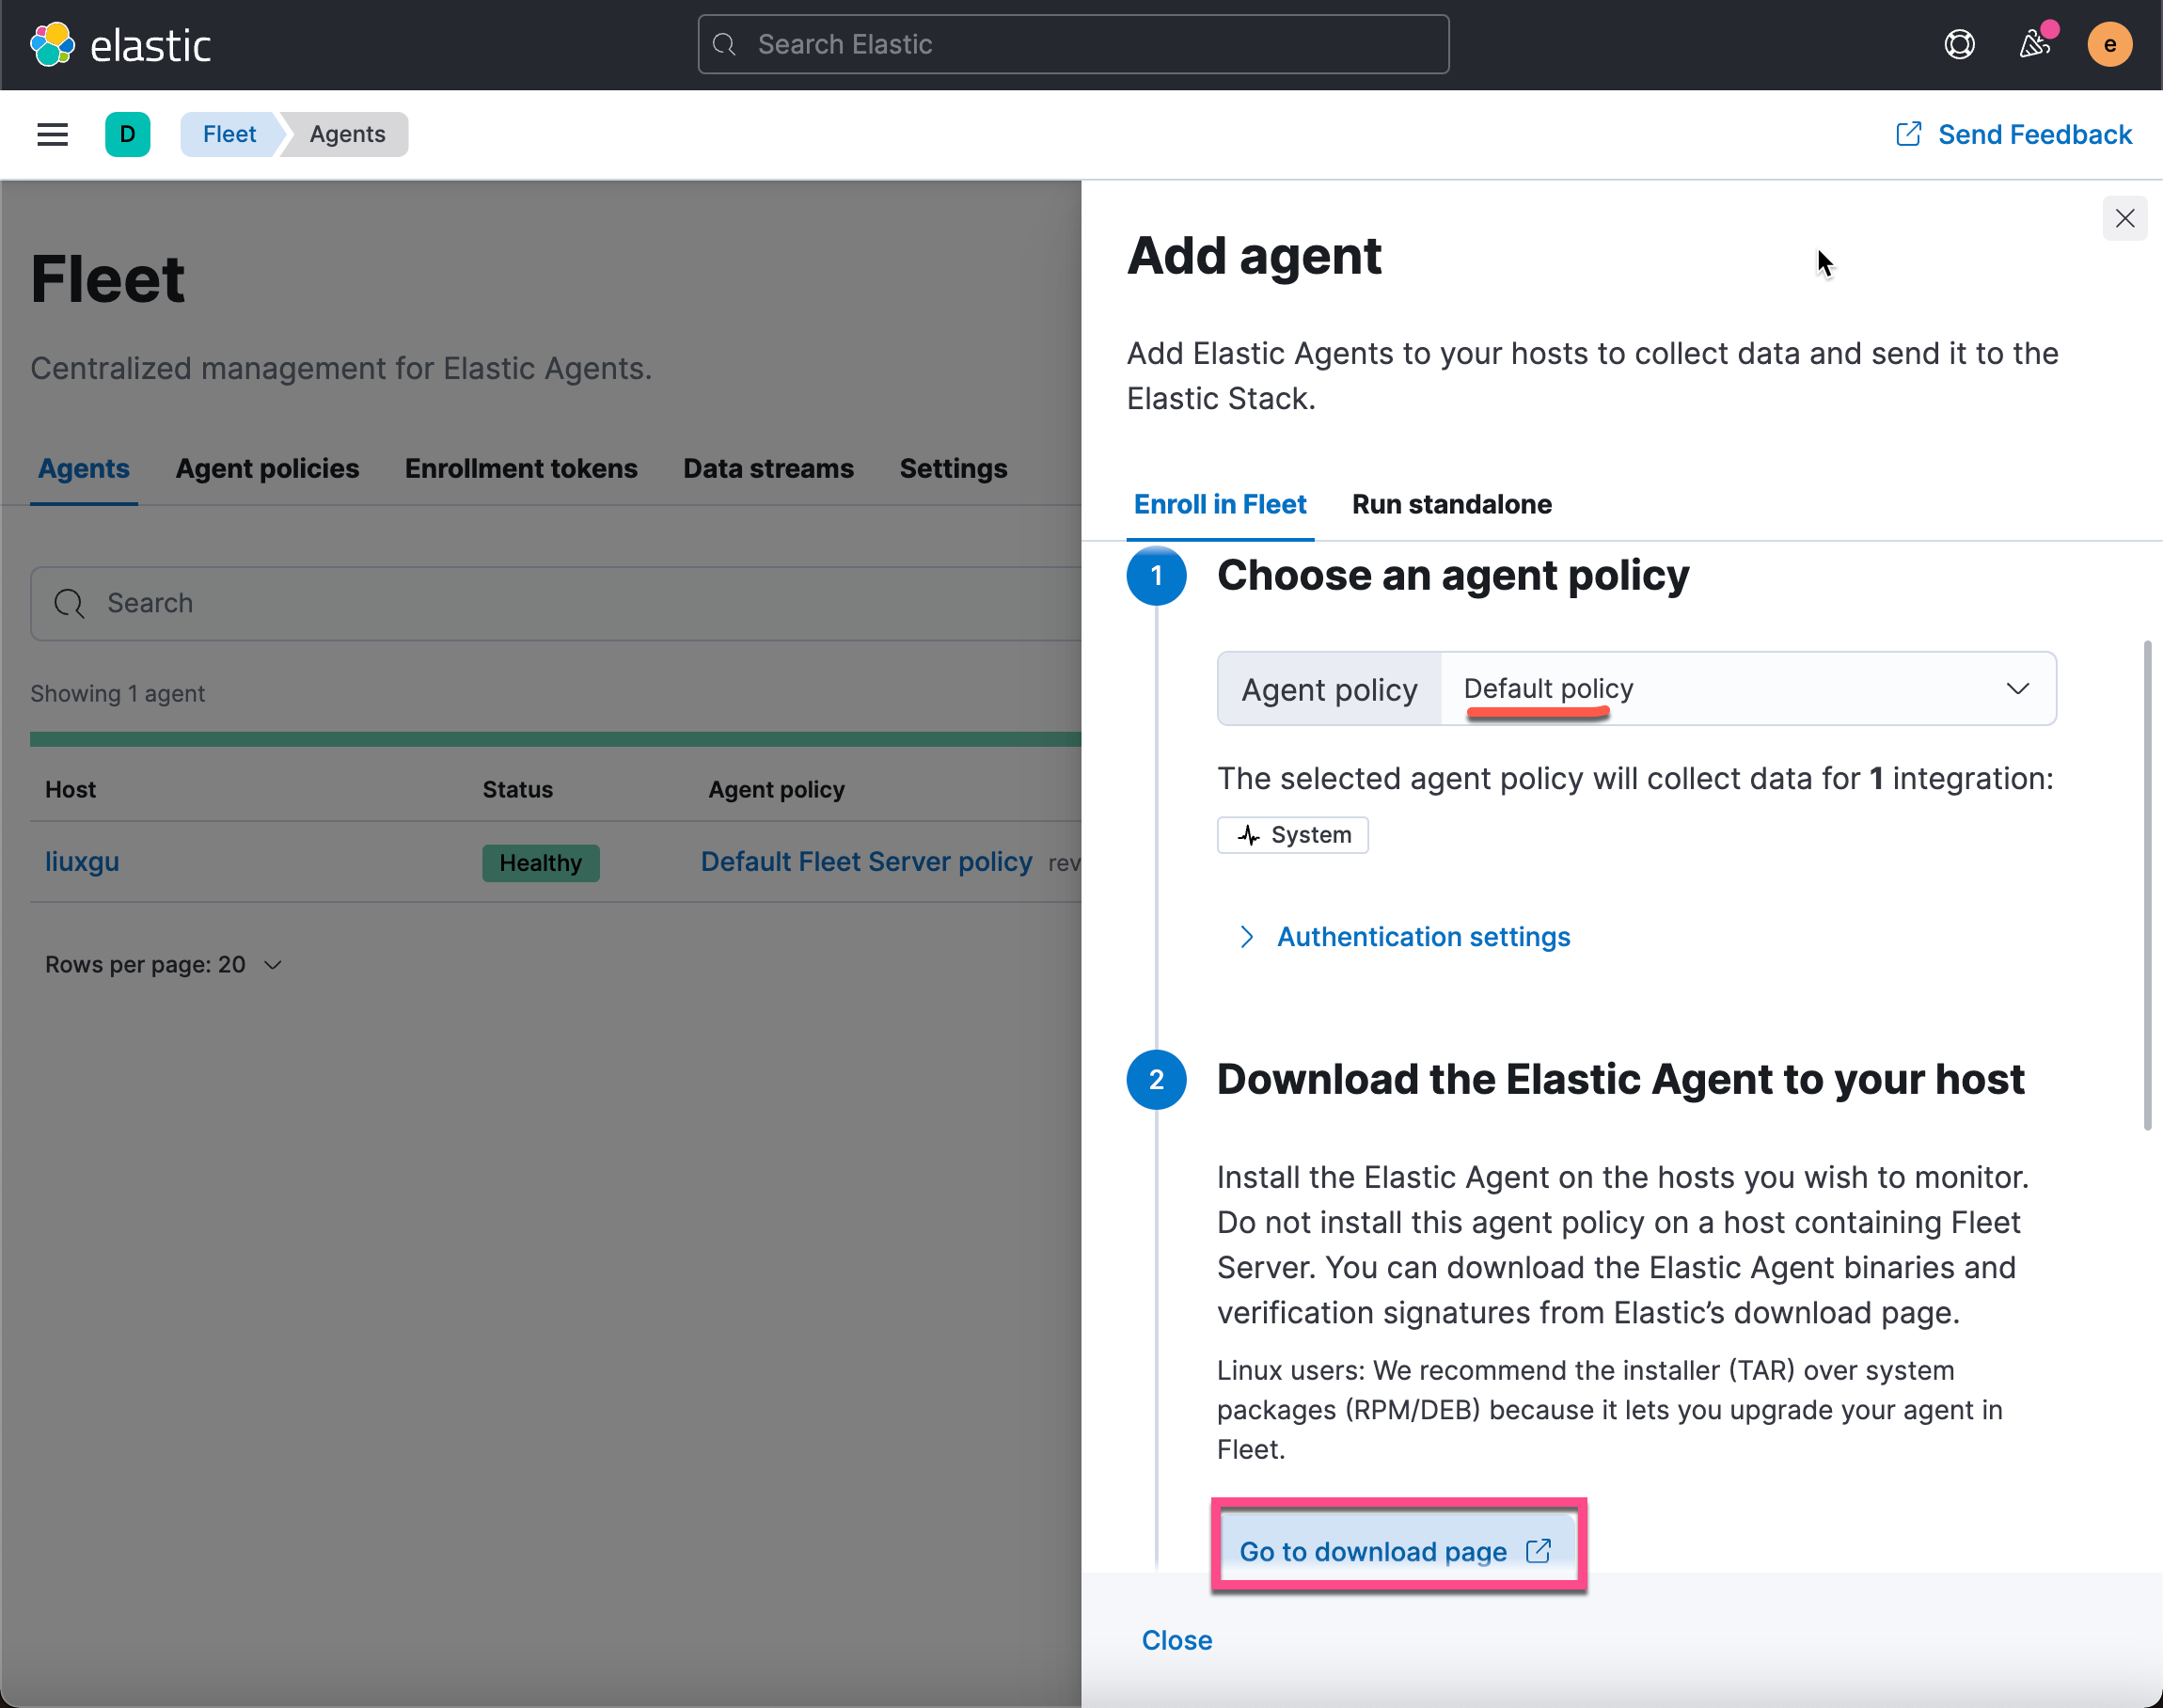This screenshot has height=1708, width=2163.
Task: Open the Agent policy dropdown
Action: coord(1747,689)
